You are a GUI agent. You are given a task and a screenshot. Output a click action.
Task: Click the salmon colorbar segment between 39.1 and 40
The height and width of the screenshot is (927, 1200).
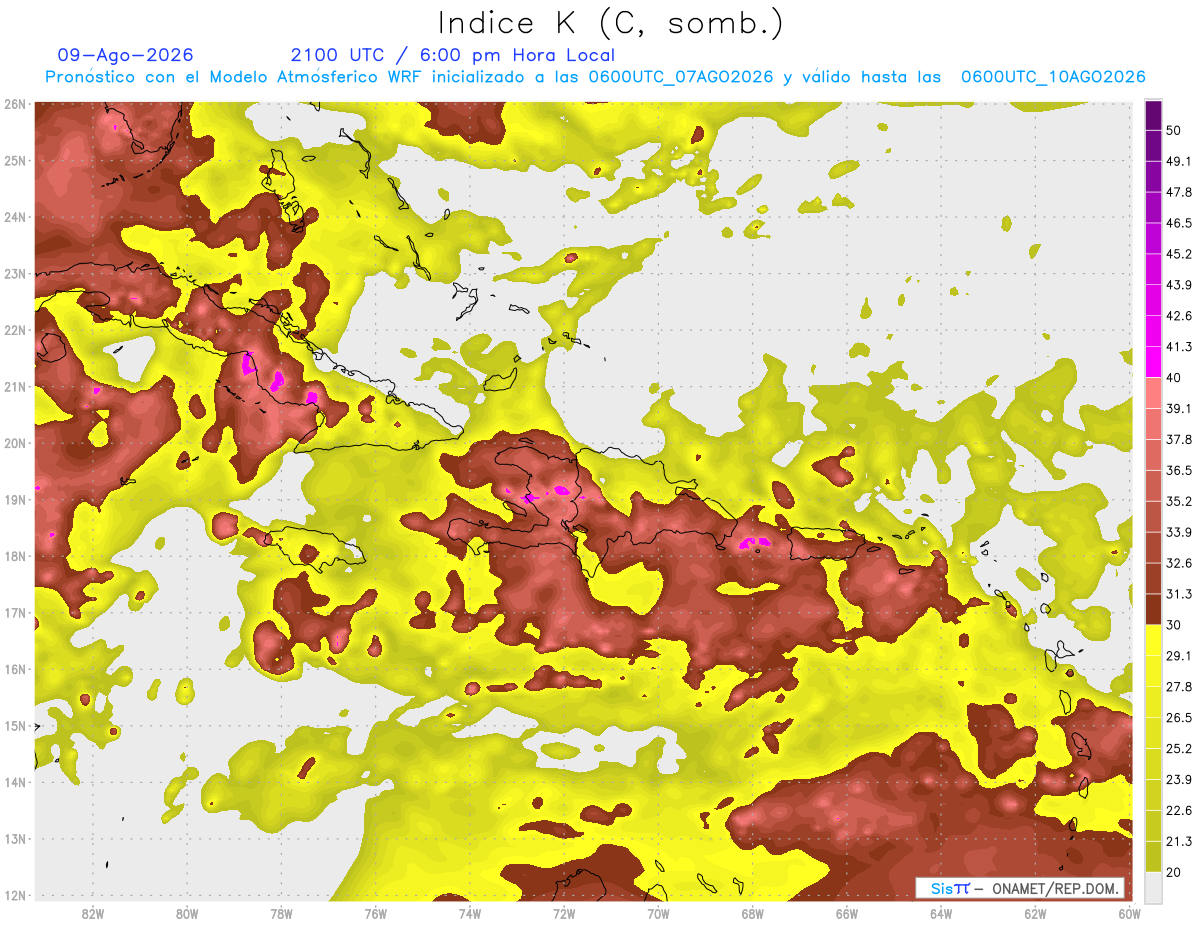click(x=1153, y=393)
